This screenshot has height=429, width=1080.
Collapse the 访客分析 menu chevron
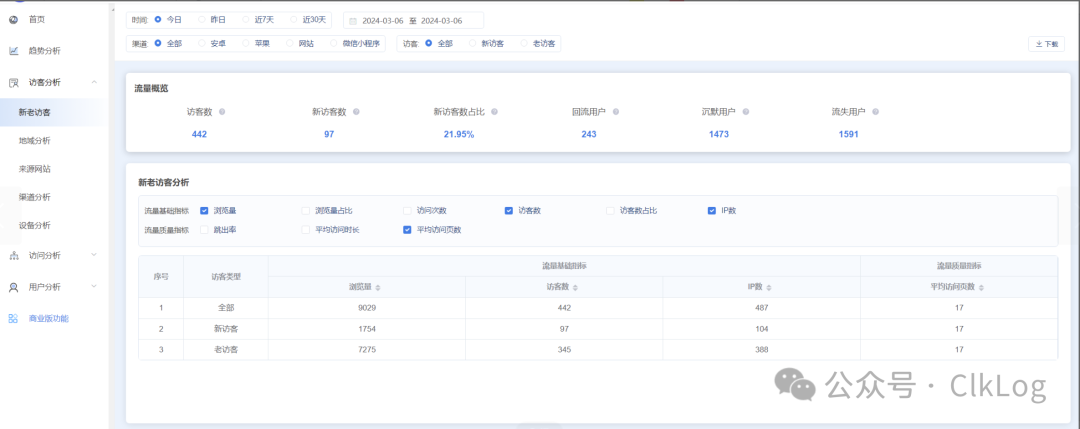point(94,82)
